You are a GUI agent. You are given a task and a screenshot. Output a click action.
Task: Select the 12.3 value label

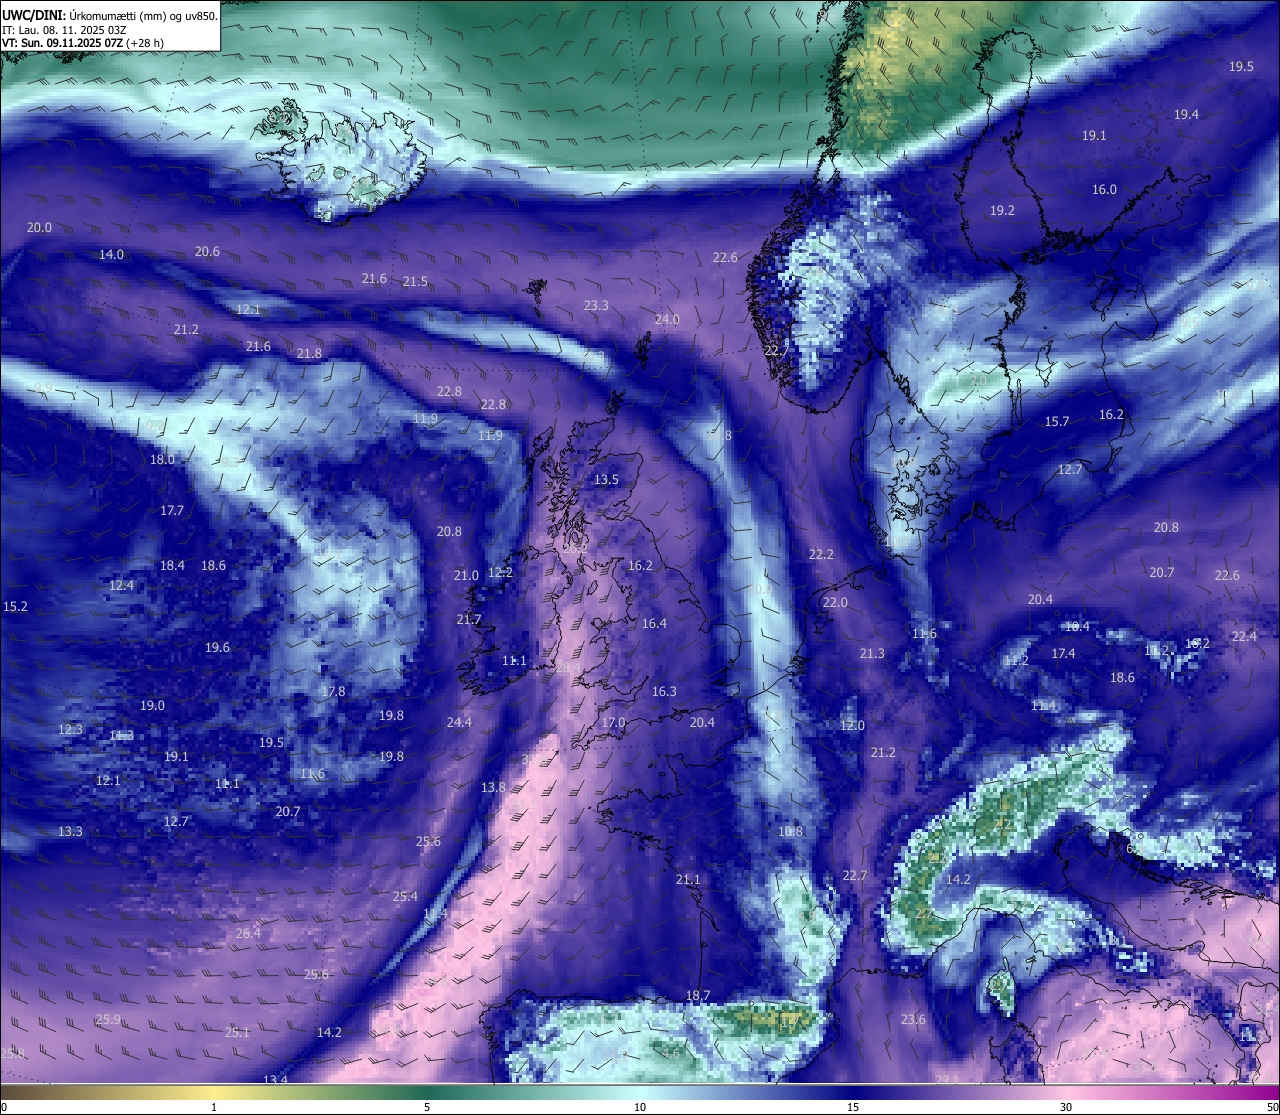(x=70, y=730)
